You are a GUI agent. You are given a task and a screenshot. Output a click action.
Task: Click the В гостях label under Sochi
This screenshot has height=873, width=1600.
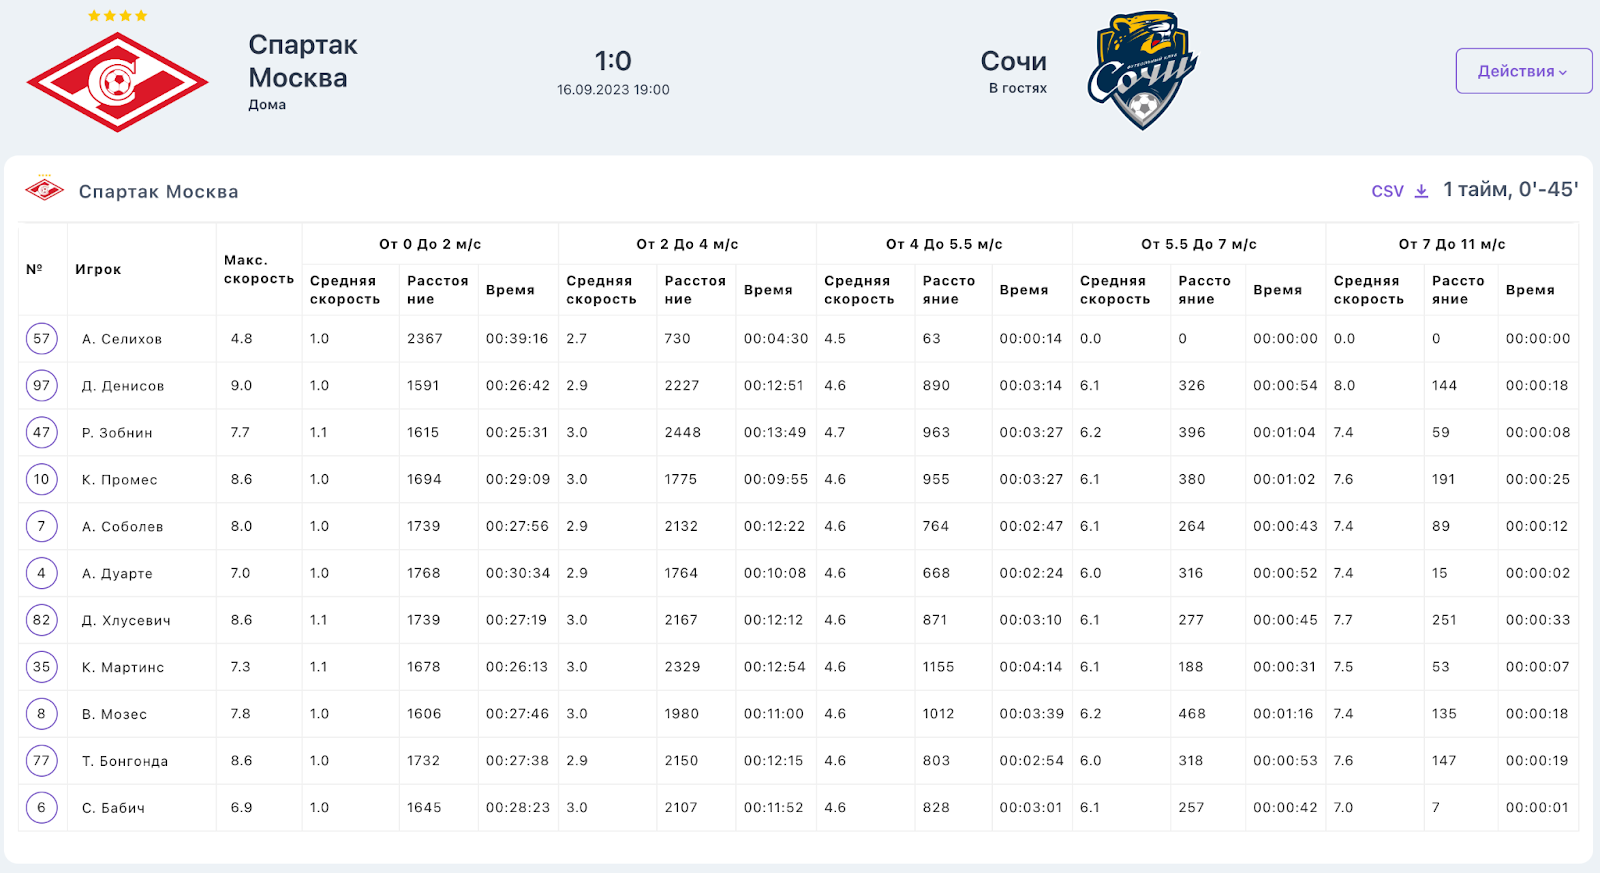point(1018,88)
